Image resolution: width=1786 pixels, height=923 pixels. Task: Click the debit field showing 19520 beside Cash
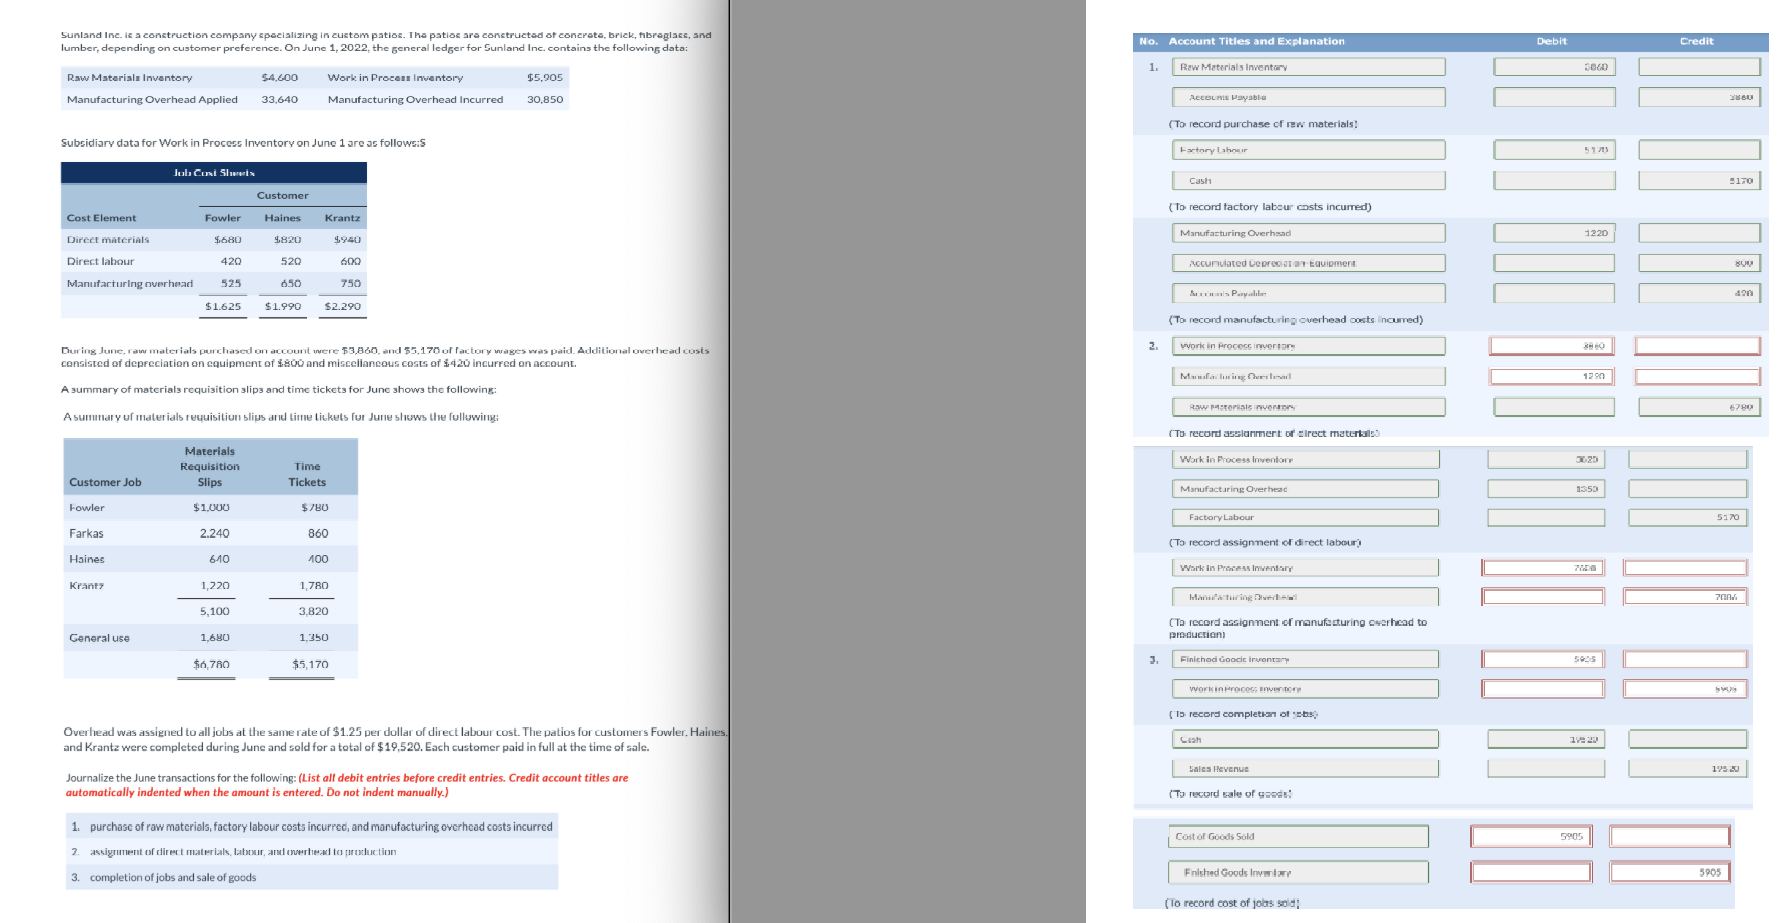pyautogui.click(x=1546, y=738)
